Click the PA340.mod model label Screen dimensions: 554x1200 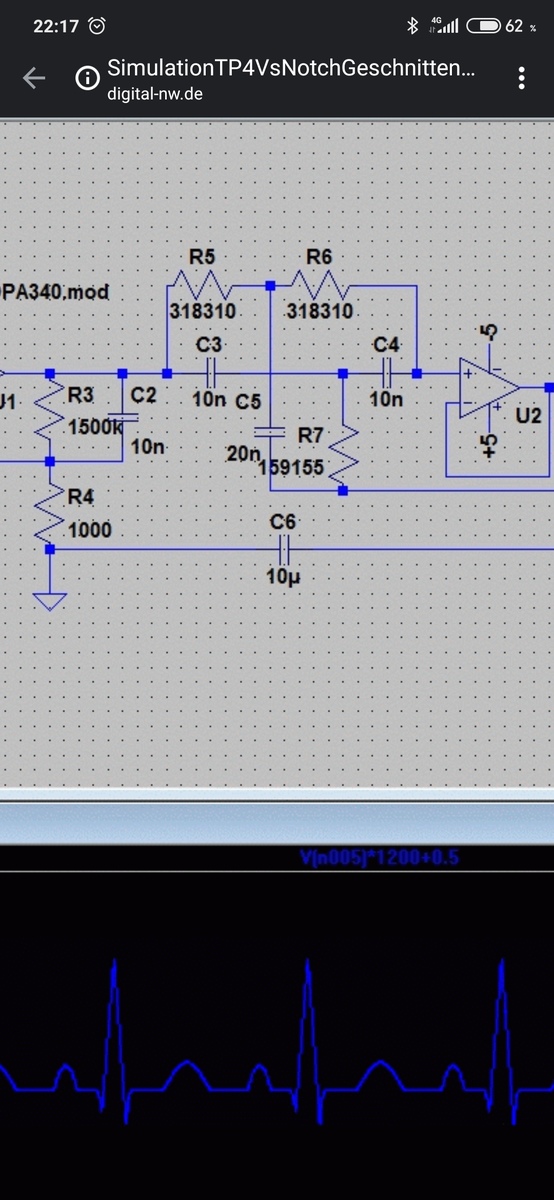pos(55,293)
